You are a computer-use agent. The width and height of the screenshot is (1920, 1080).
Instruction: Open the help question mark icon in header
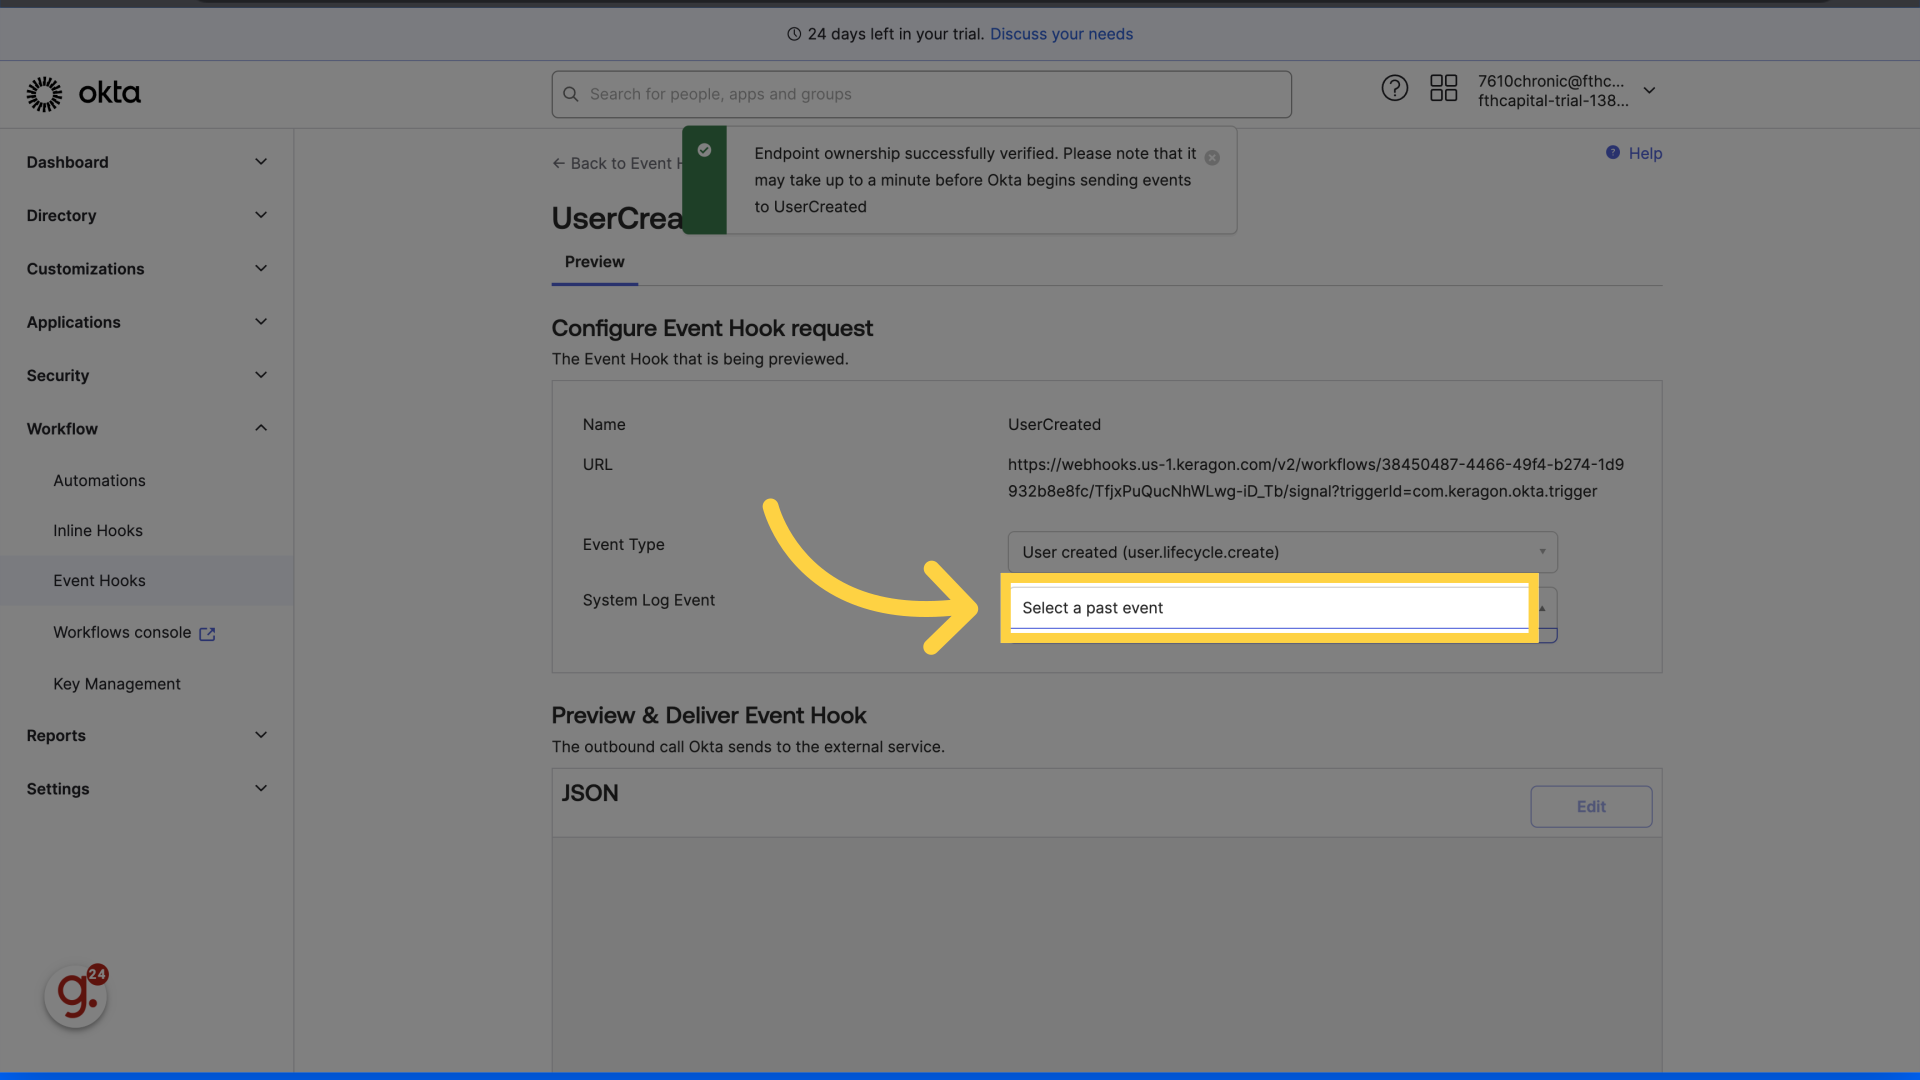click(x=1394, y=88)
